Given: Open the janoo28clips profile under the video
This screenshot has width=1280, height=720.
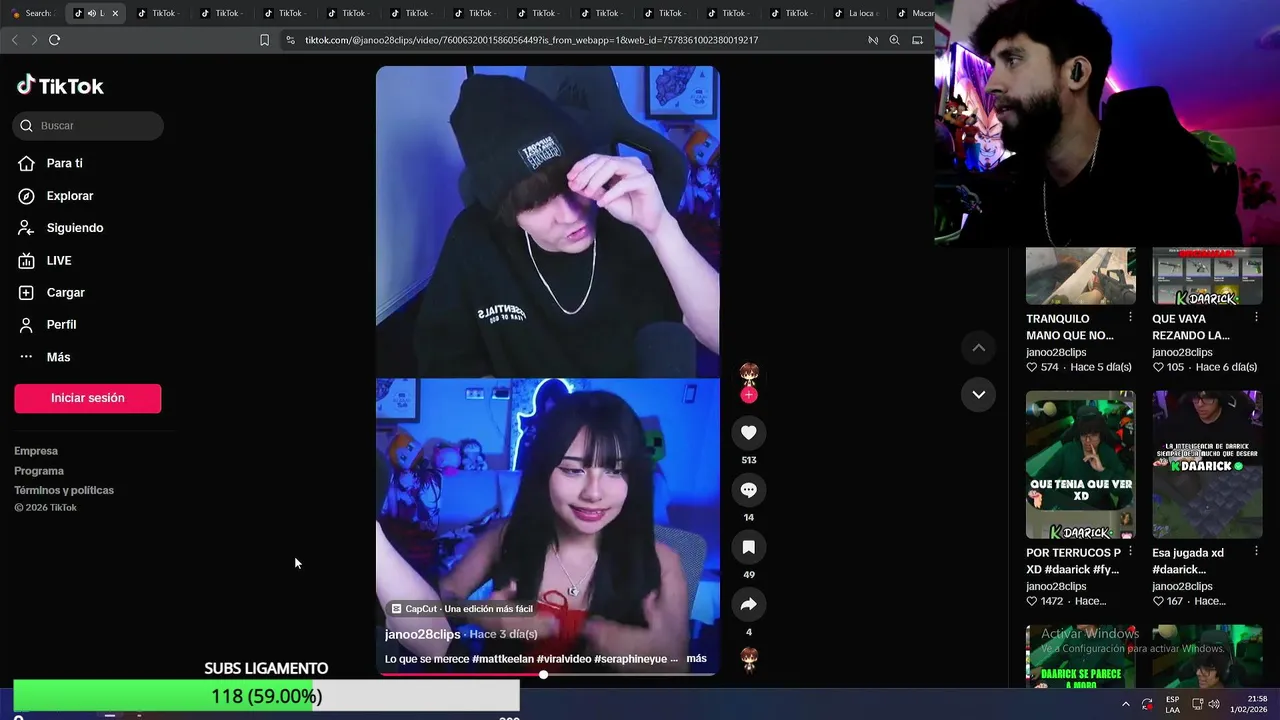Looking at the screenshot, I should click(x=423, y=634).
